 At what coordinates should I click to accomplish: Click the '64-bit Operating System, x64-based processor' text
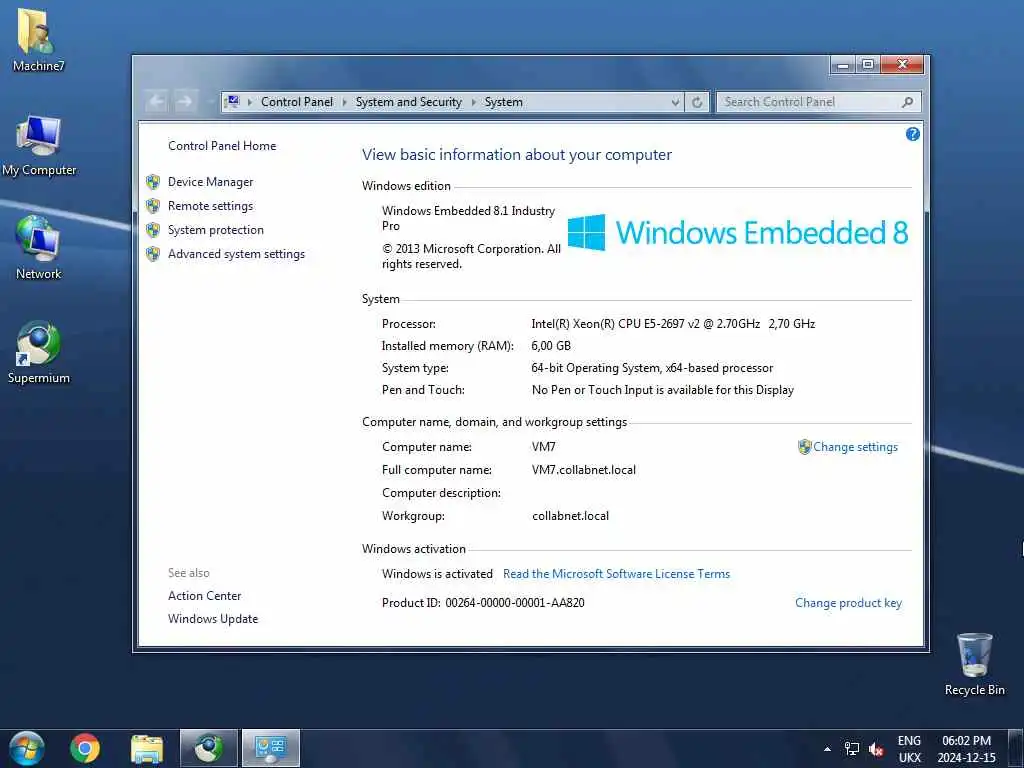(x=652, y=368)
